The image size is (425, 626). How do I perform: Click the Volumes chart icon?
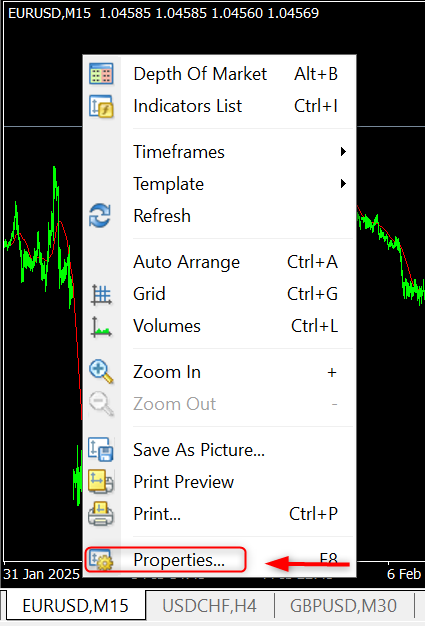point(101,327)
